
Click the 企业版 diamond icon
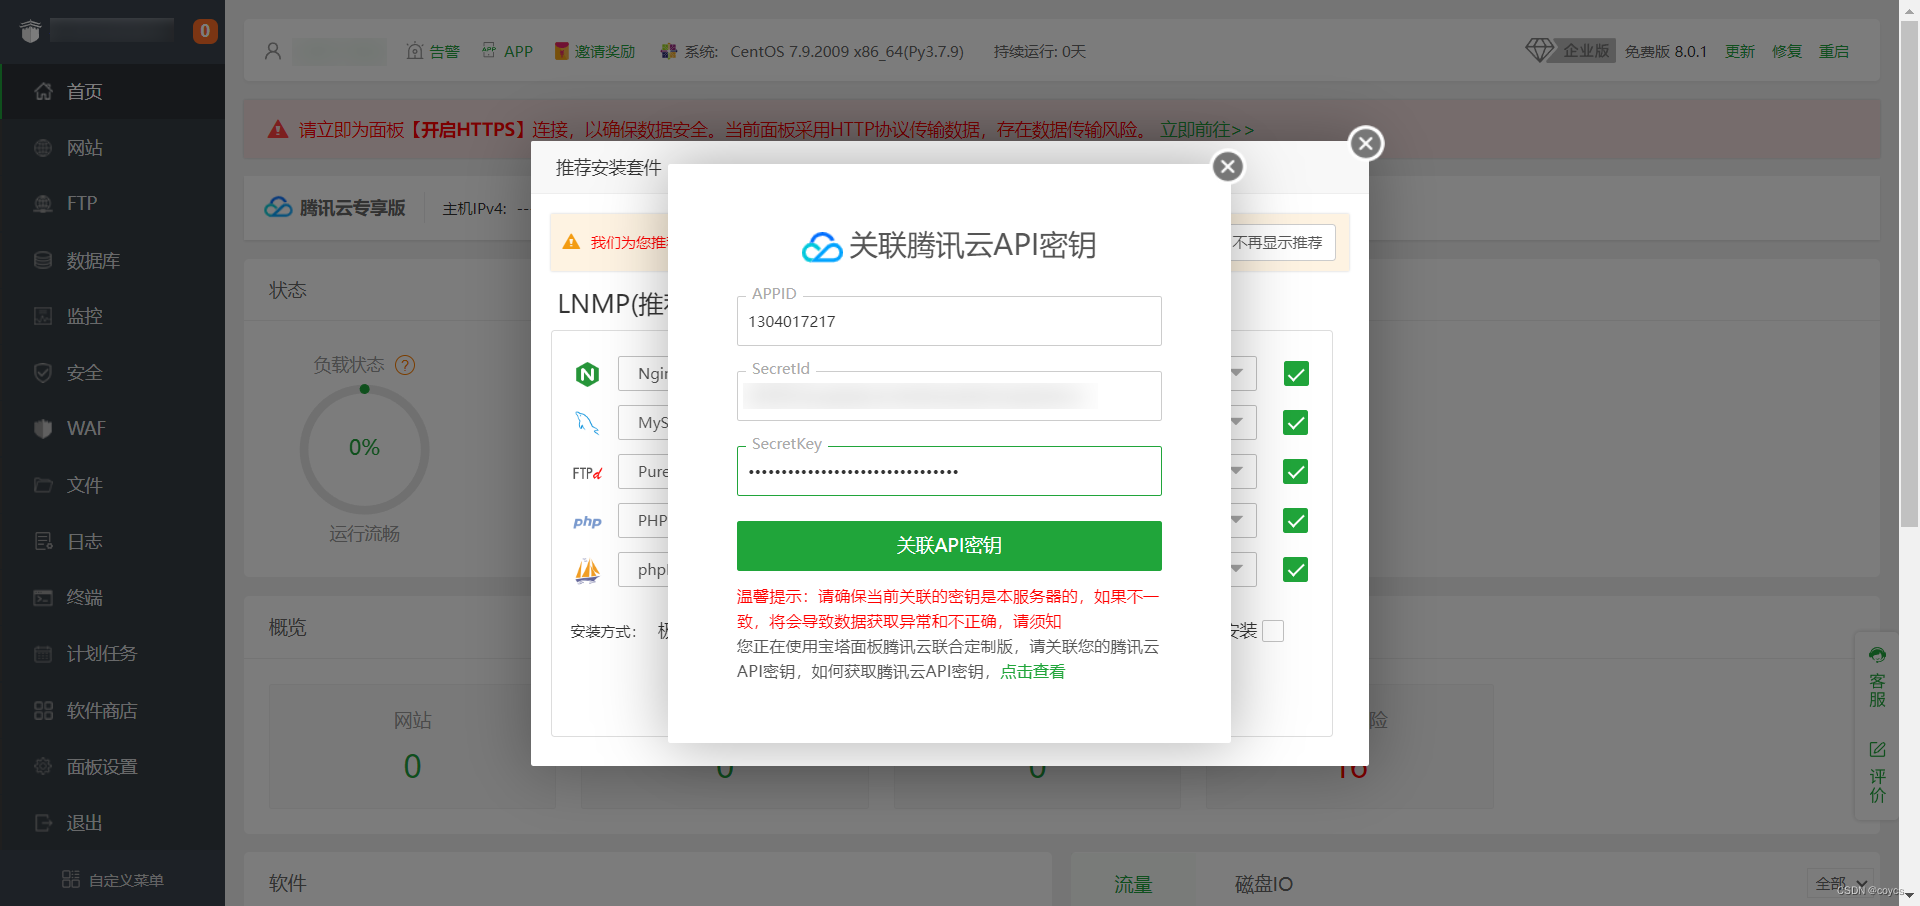point(1539,50)
